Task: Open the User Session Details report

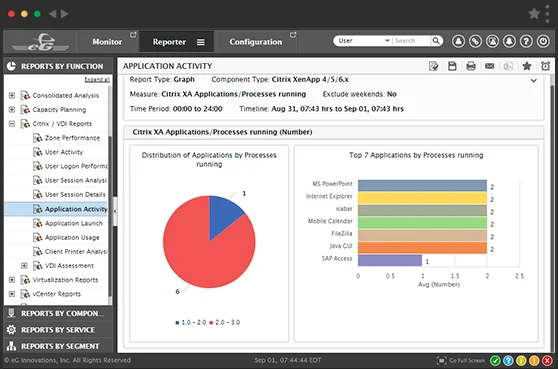Action: (75, 195)
